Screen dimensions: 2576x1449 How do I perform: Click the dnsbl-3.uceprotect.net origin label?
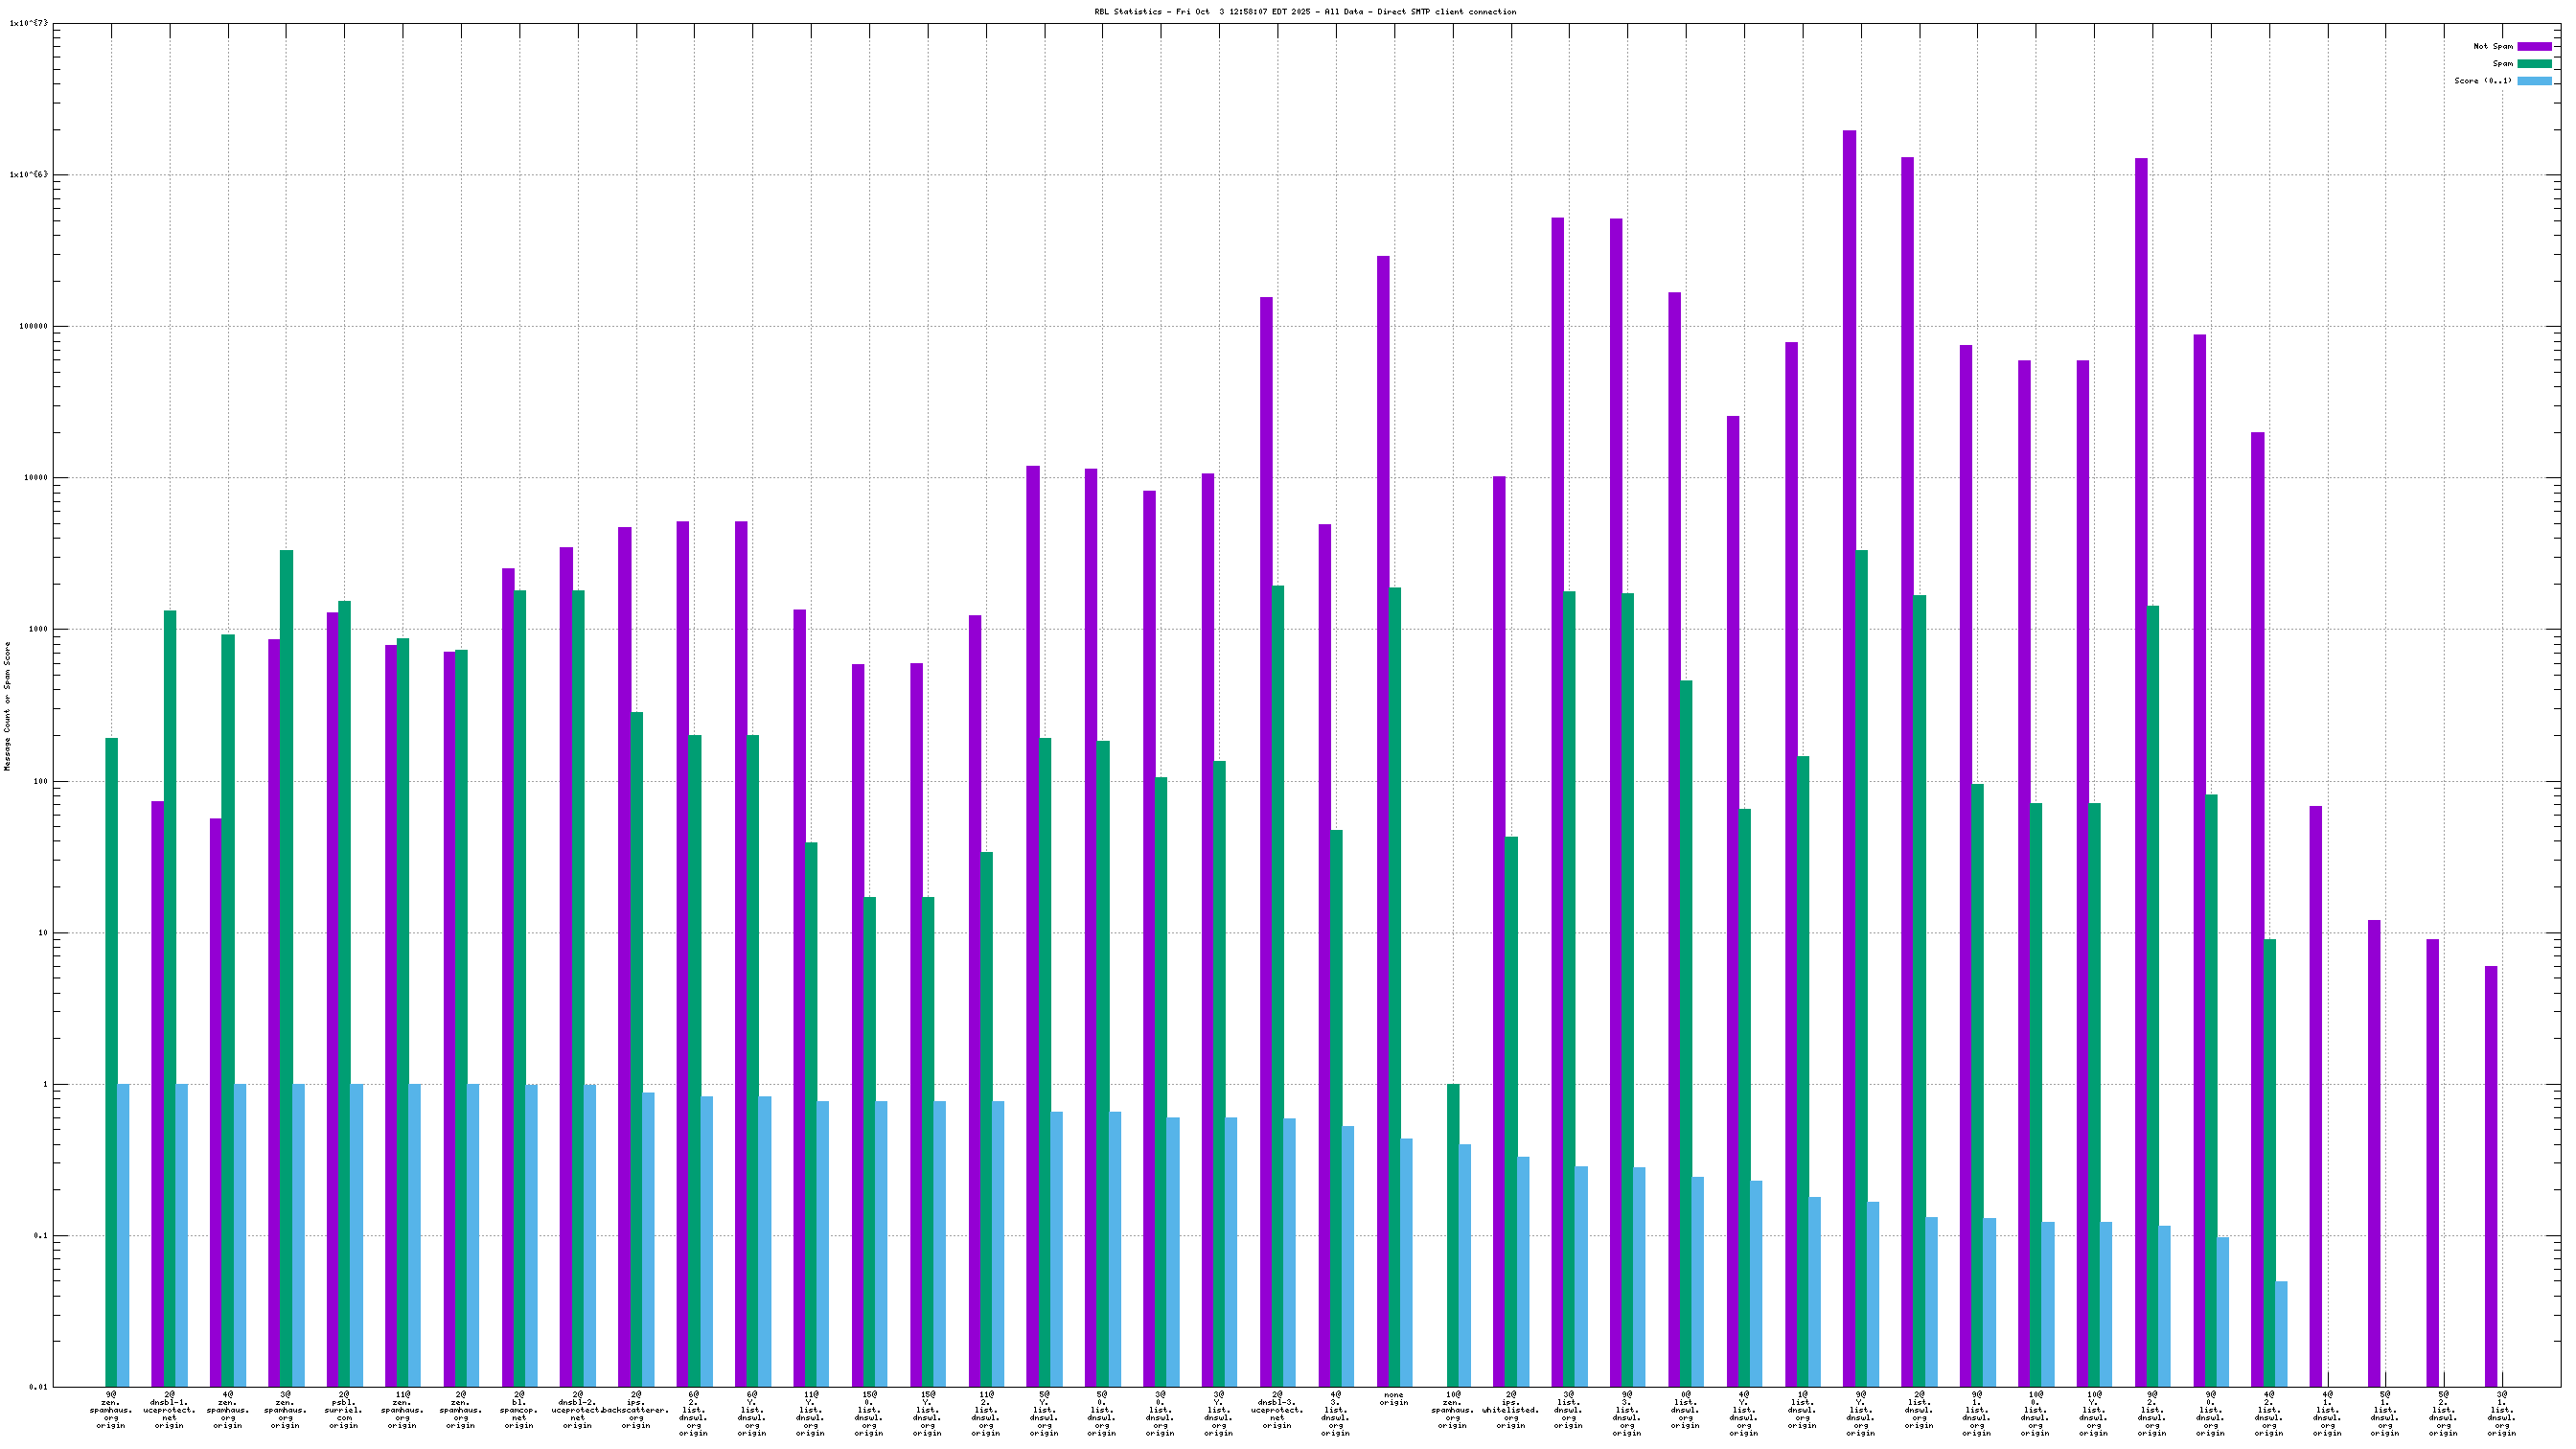(1277, 1409)
